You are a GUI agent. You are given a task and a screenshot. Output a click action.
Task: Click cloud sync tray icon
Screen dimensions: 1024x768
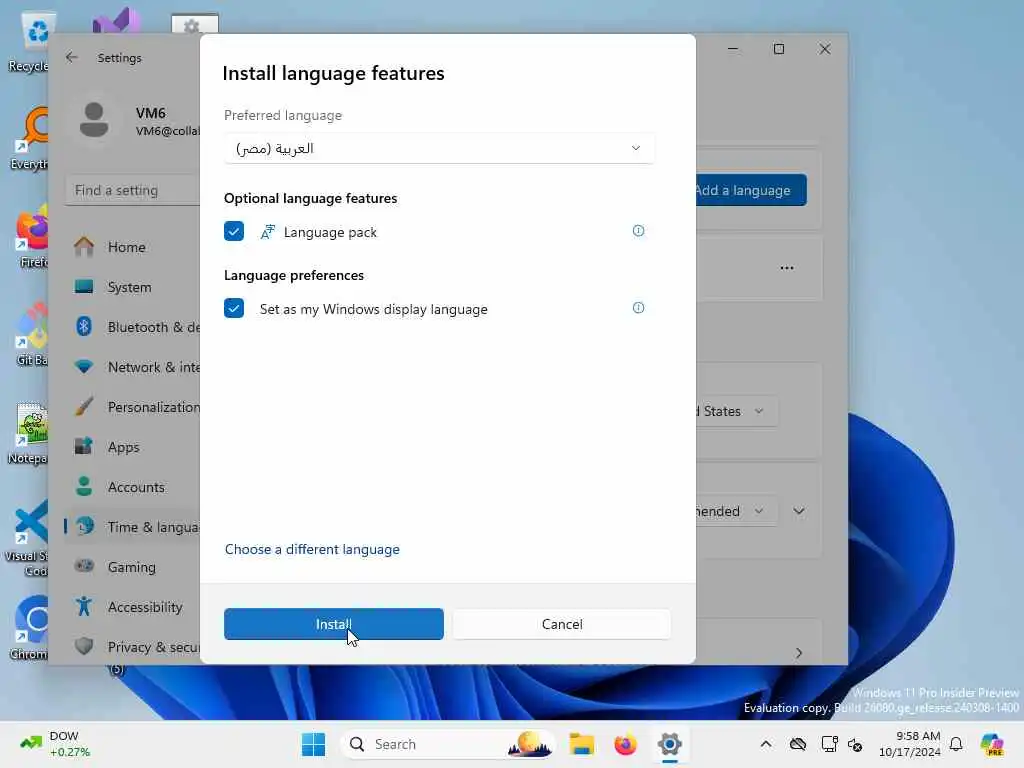click(797, 744)
